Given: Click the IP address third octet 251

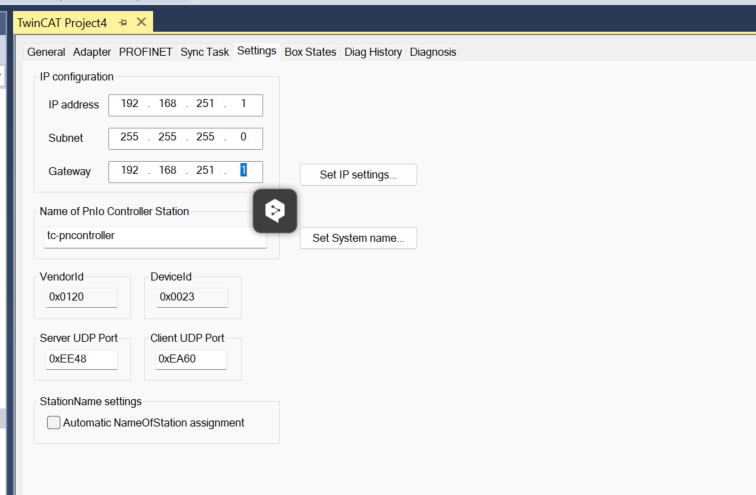Looking at the screenshot, I should click(x=205, y=104).
